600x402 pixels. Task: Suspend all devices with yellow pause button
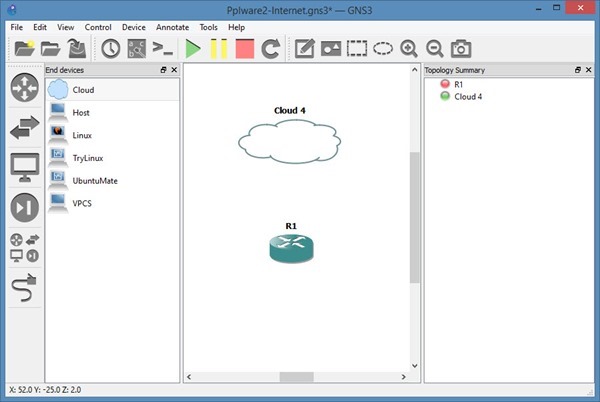(219, 49)
